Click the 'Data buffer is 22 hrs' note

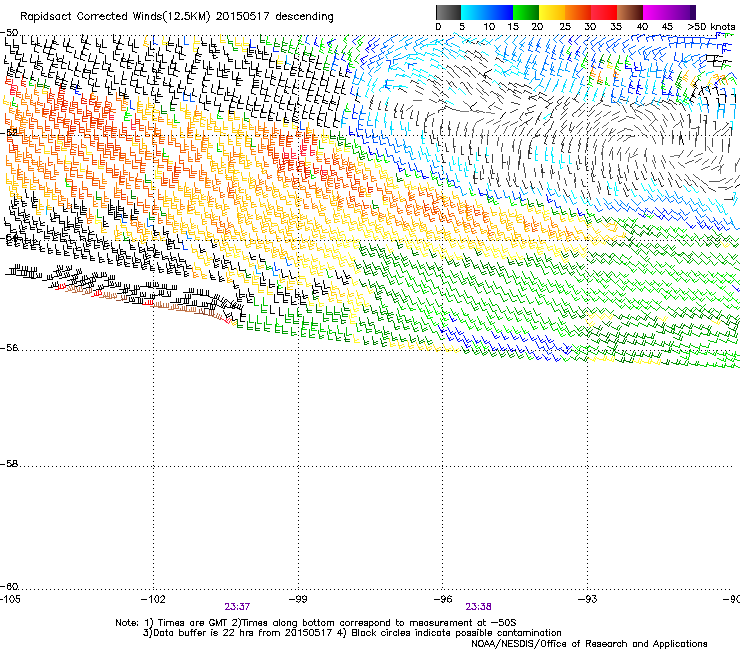tap(352, 633)
